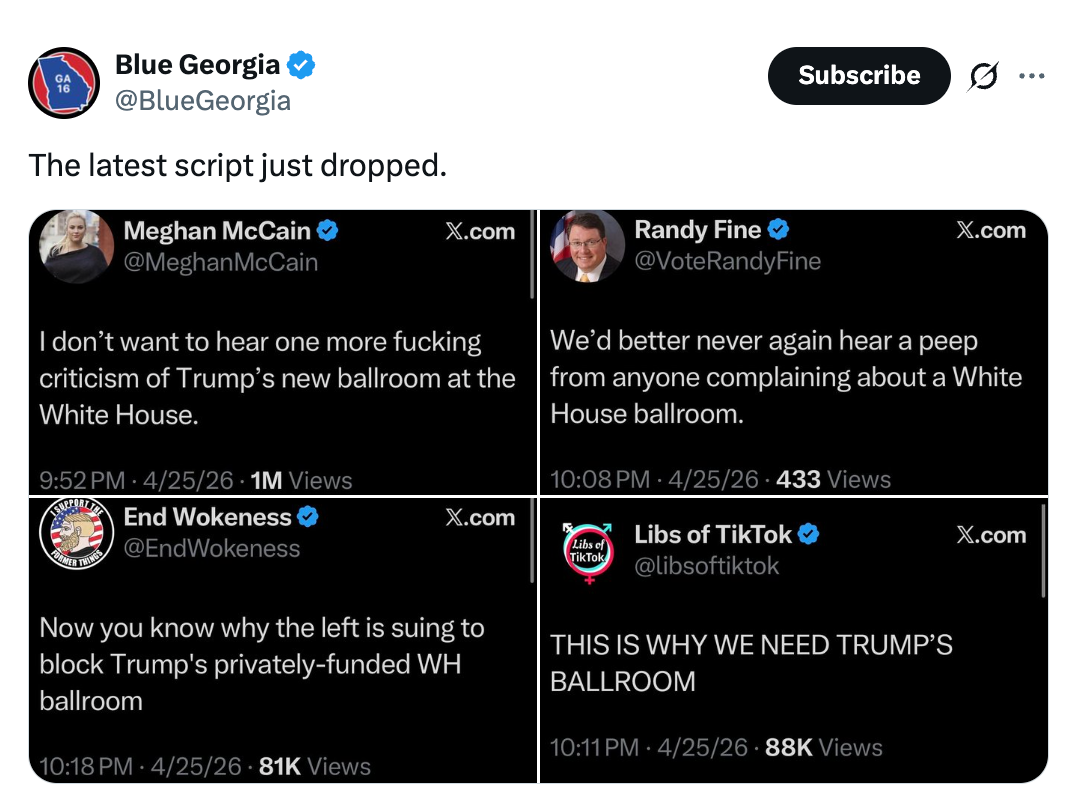
Task: Open the @BlueGeorgia handle link
Action: [x=203, y=101]
